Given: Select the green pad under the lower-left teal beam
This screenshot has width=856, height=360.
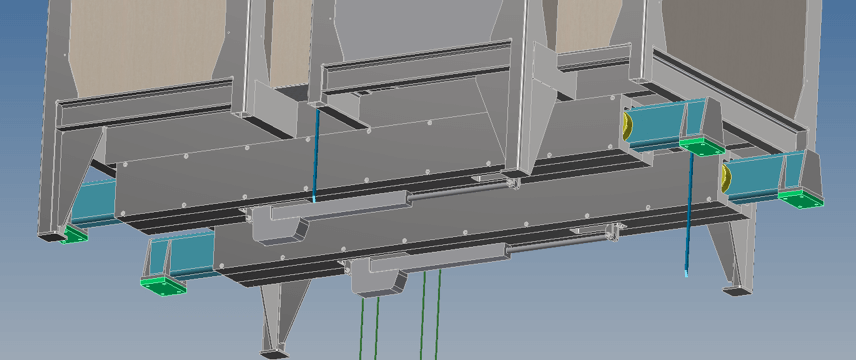Looking at the screenshot, I should 164,286.
